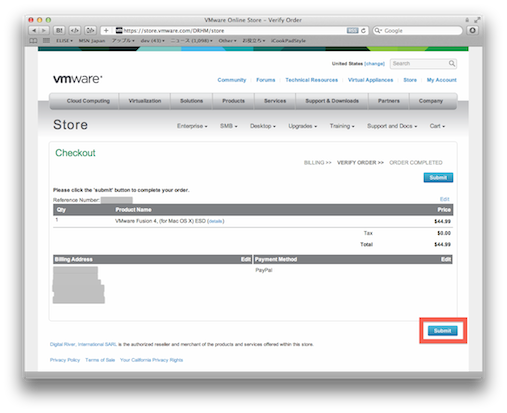Open the dev (43) bookmarks folder
Viewport: 507px width, 413px height.
coord(152,41)
